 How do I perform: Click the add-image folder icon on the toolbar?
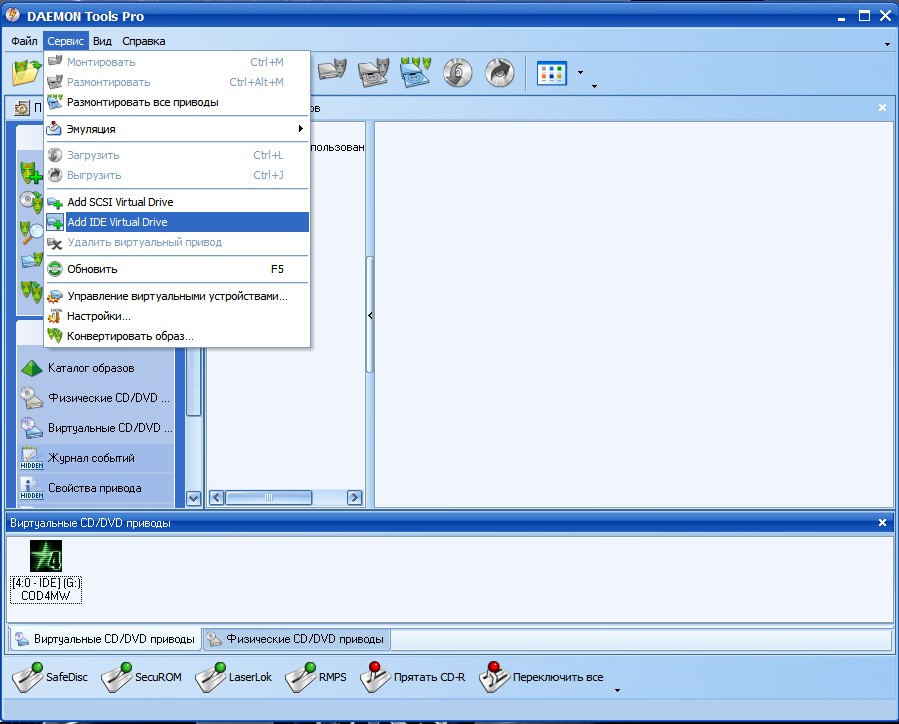coord(26,73)
